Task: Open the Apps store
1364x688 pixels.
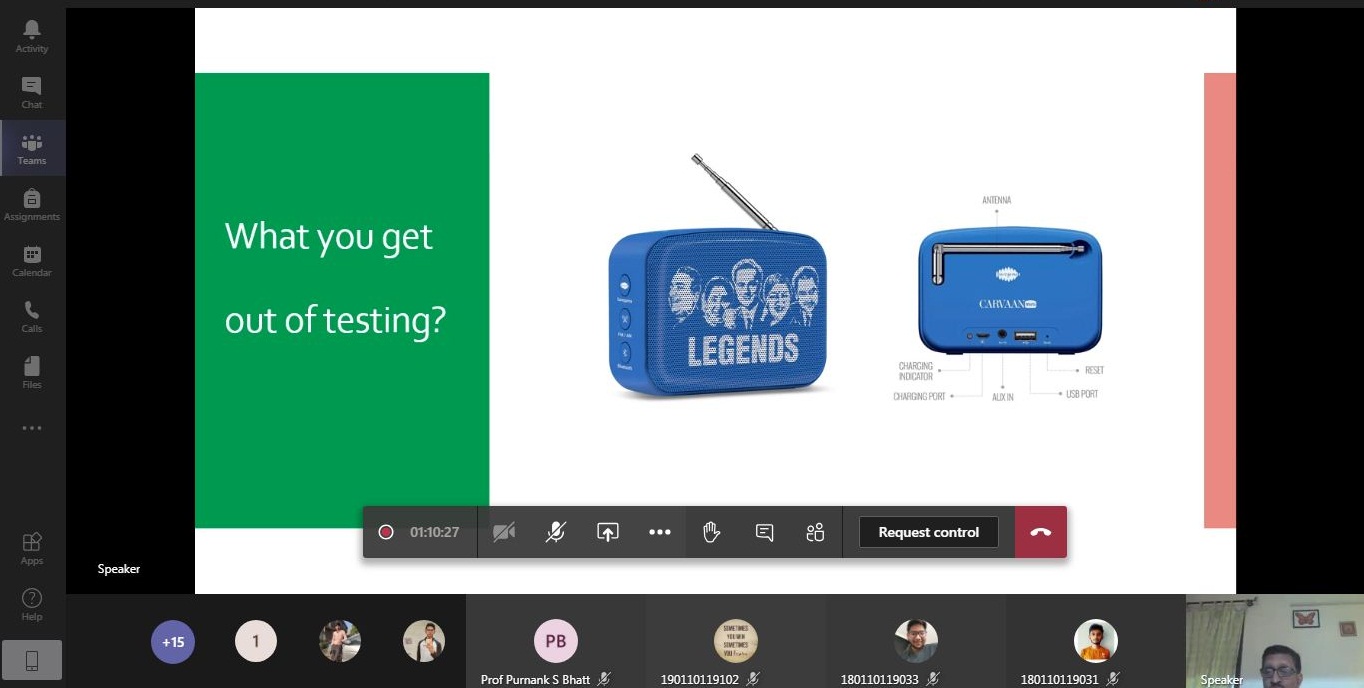Action: point(32,548)
